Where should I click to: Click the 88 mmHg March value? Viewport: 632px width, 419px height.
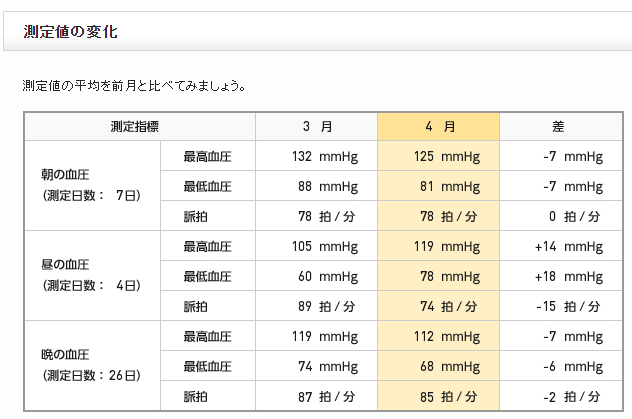328,187
